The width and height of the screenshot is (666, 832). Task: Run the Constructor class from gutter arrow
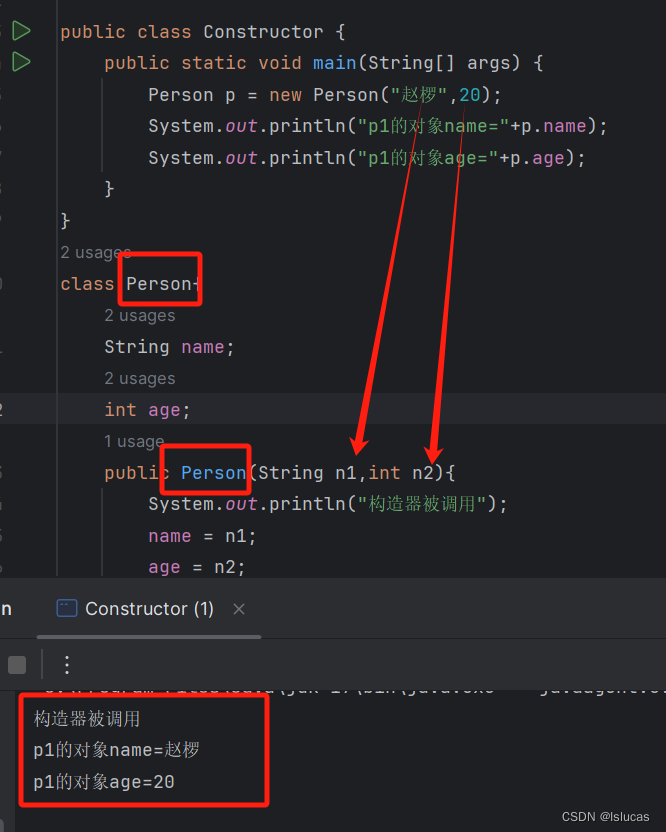click(x=21, y=31)
